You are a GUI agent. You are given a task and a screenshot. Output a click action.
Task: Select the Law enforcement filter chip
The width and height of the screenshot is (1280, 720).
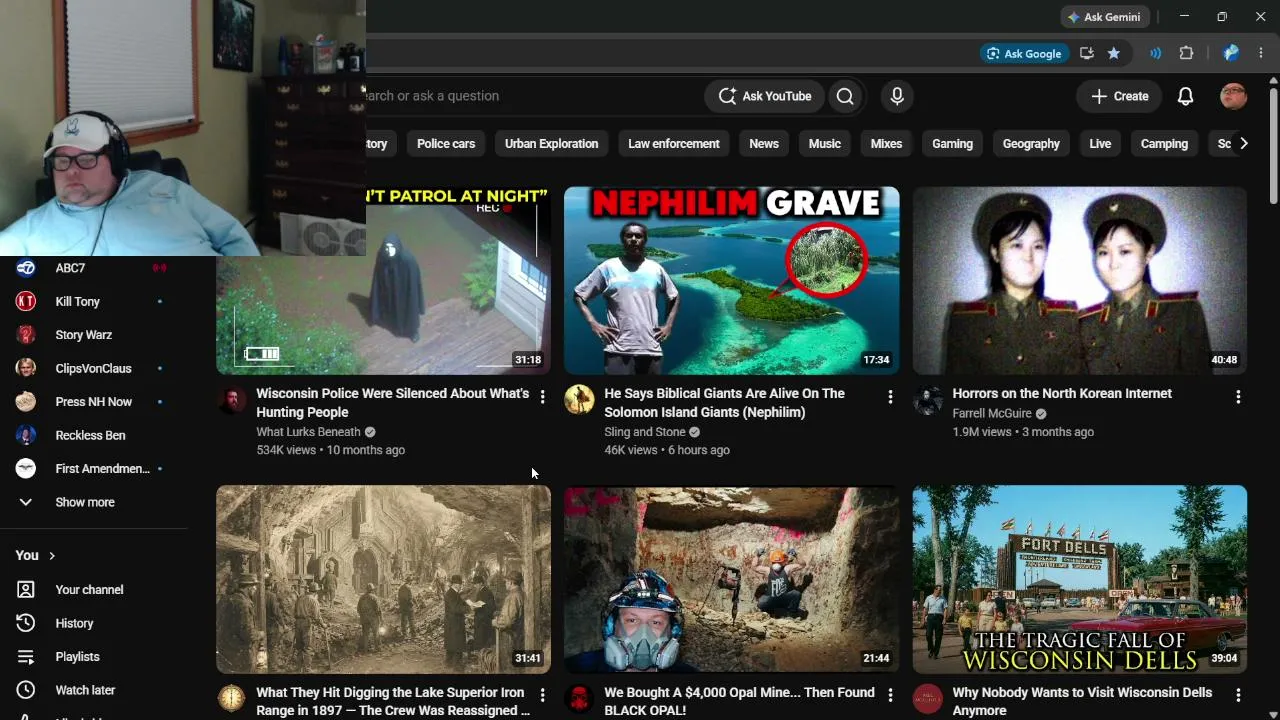[674, 144]
